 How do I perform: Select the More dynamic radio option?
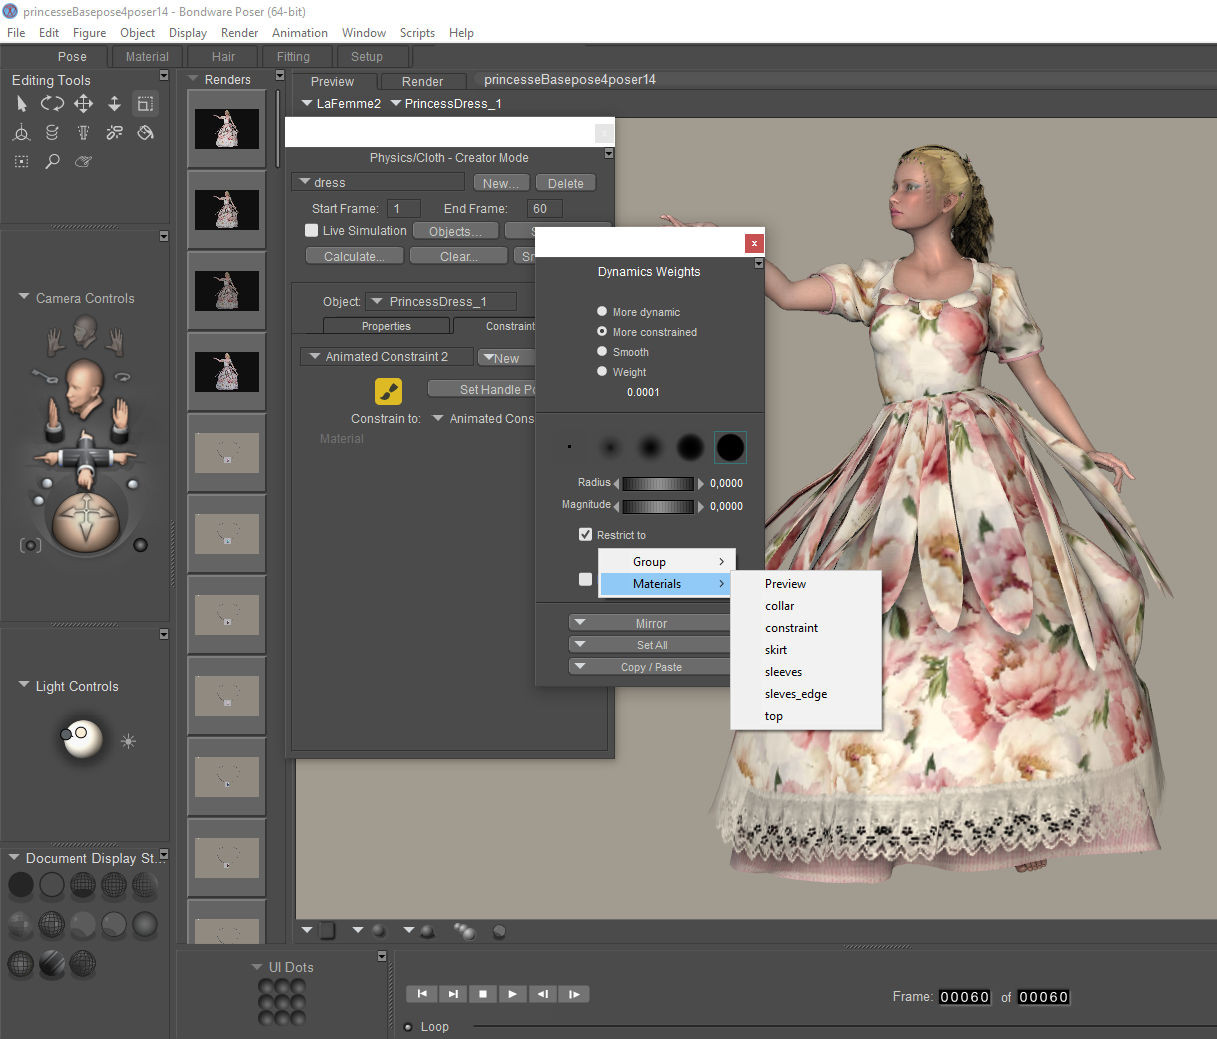coord(602,311)
